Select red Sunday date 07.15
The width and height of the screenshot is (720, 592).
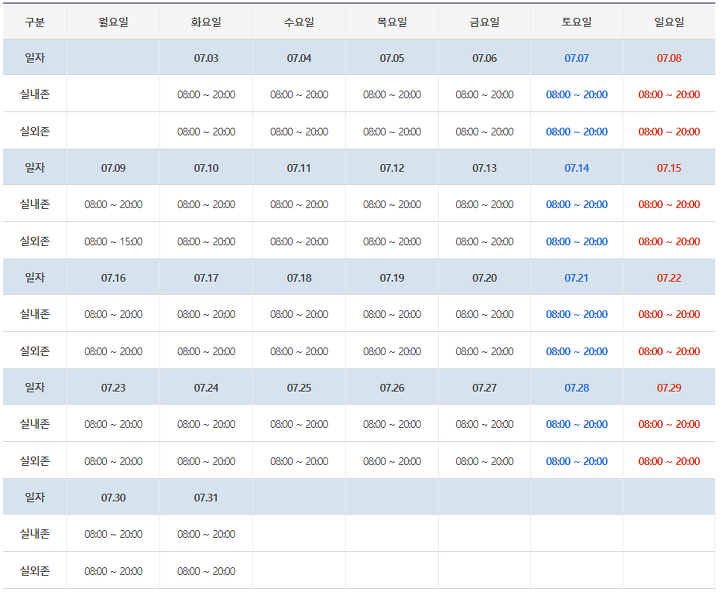[669, 168]
